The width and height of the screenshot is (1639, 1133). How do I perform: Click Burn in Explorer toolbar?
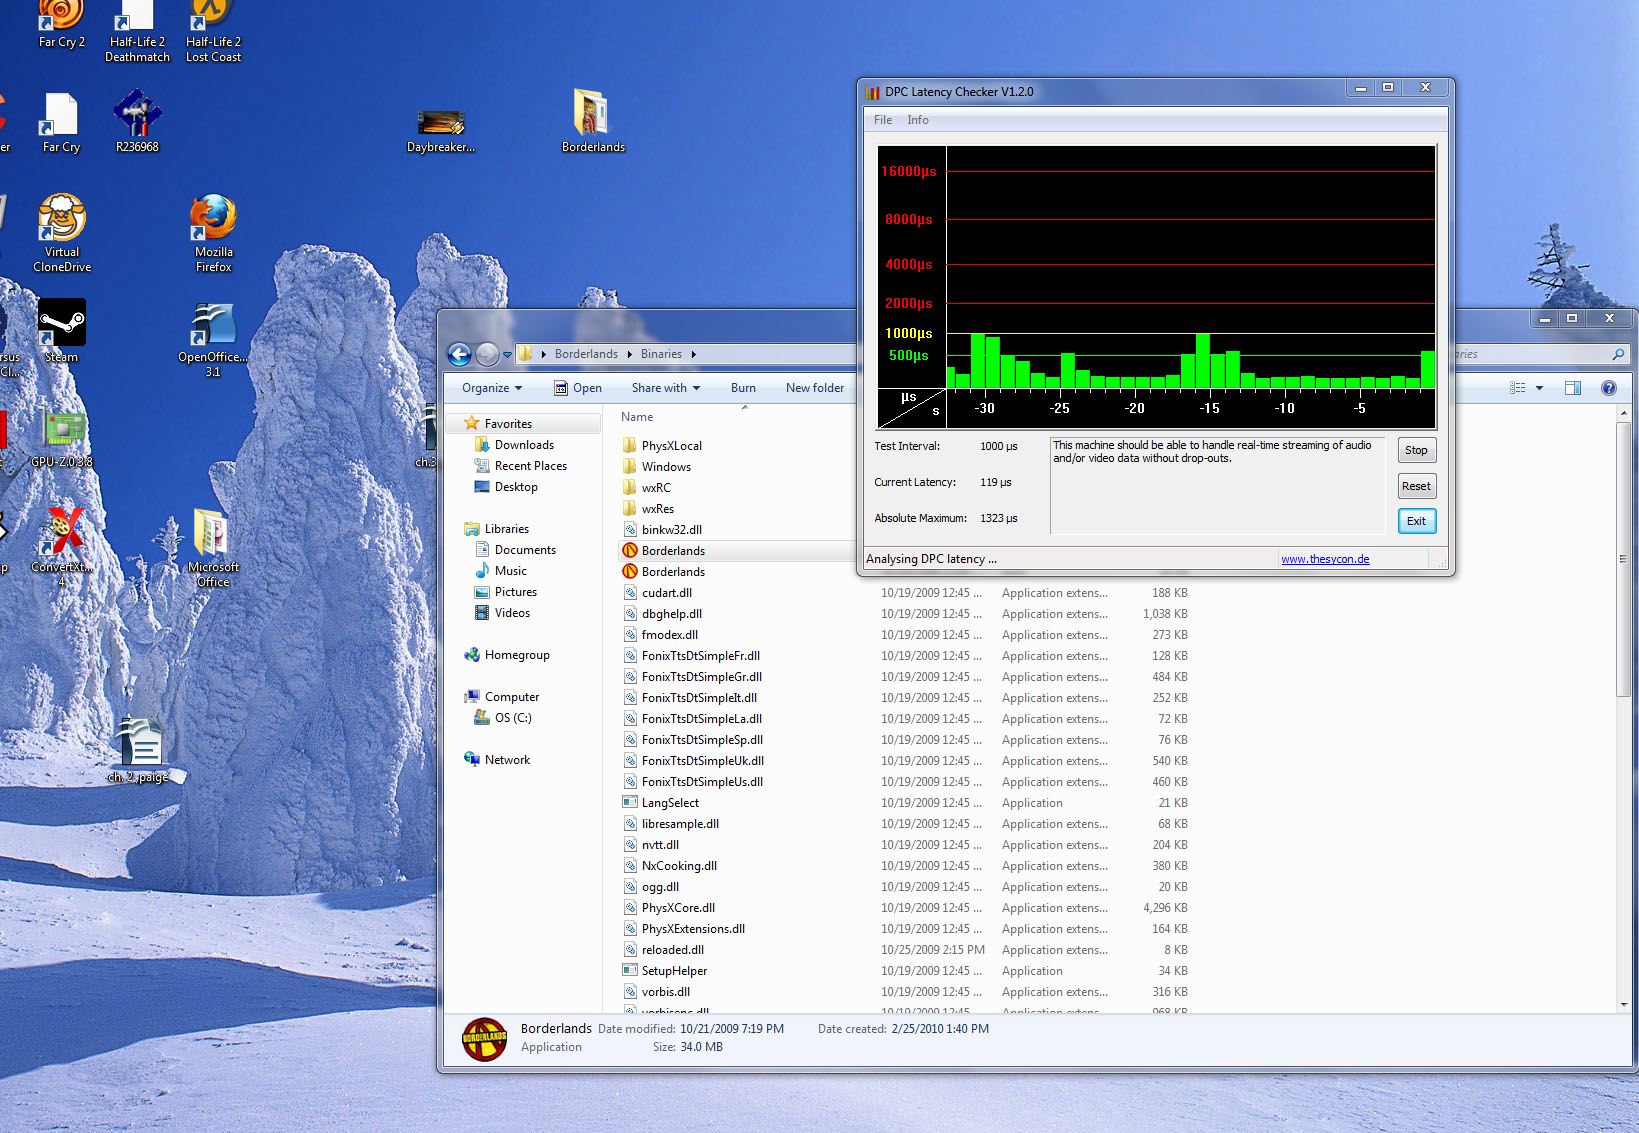(x=743, y=388)
